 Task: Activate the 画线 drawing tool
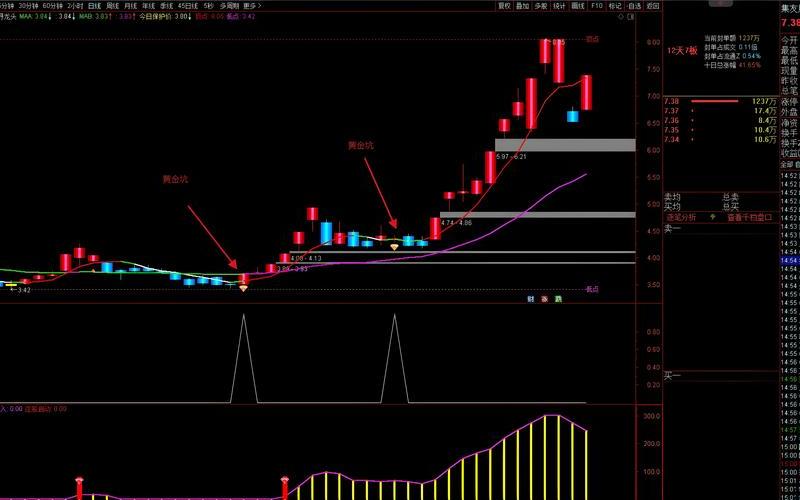pyautogui.click(x=578, y=6)
